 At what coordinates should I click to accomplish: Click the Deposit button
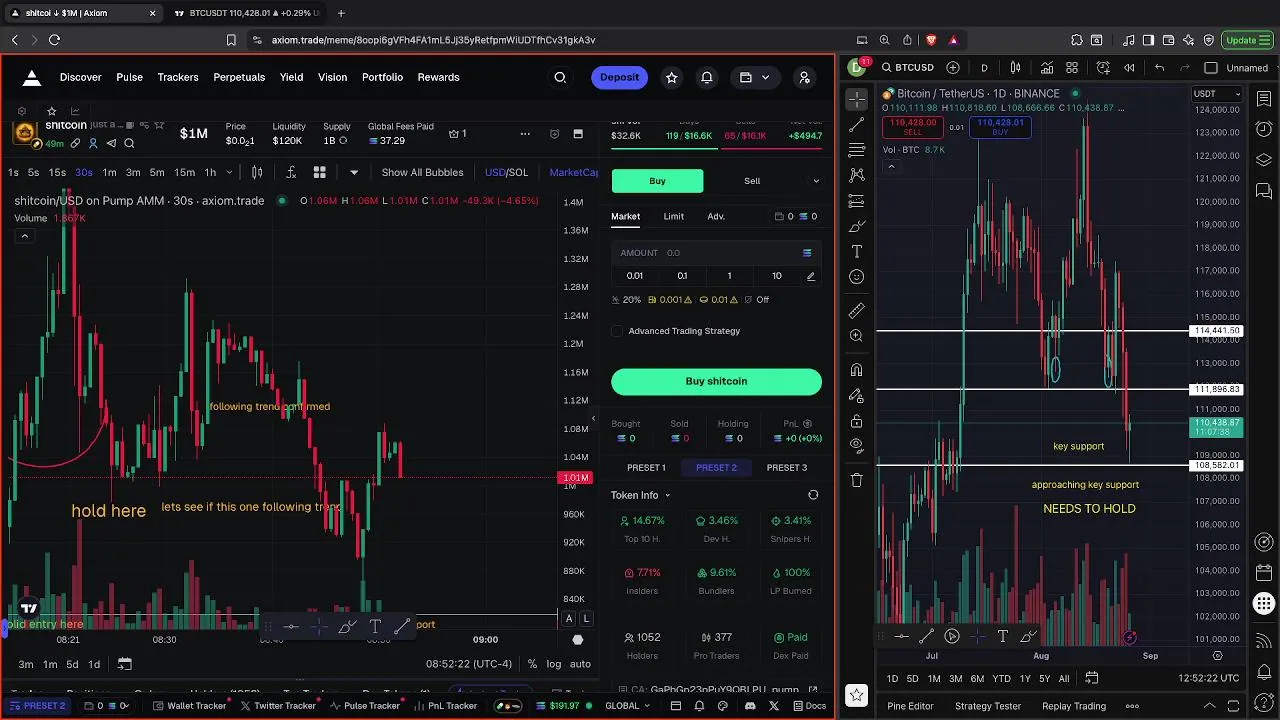coord(619,77)
